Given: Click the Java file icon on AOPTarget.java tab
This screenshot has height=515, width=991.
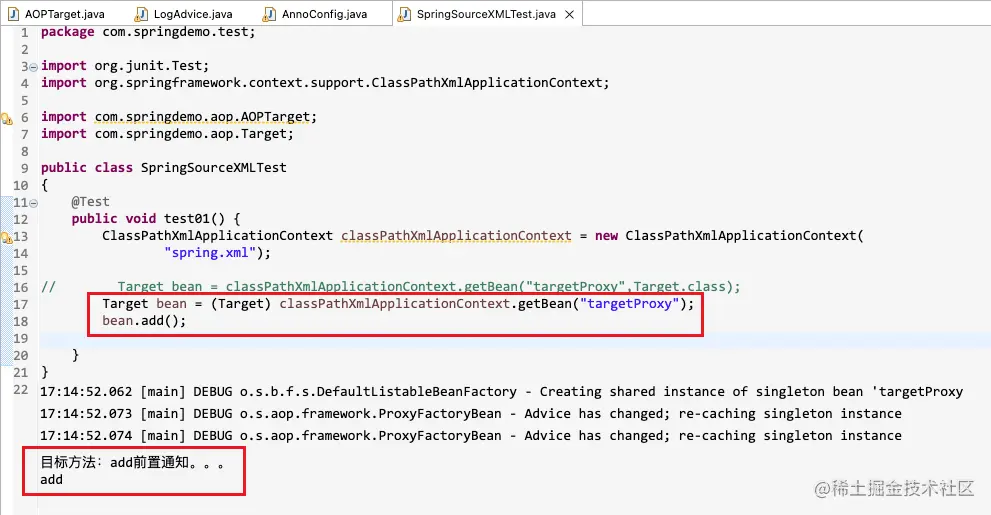Looking at the screenshot, I should (x=13, y=14).
